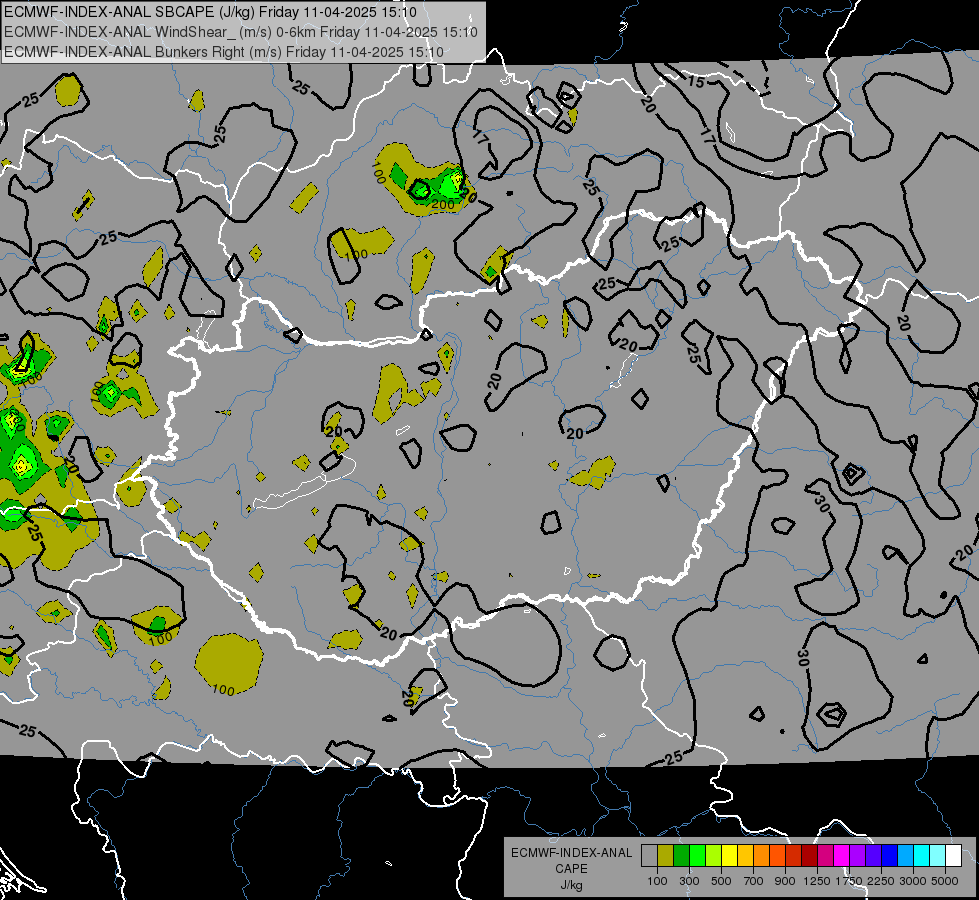Image resolution: width=979 pixels, height=900 pixels.
Task: Click the 300 tick label on legend scale
Action: [x=689, y=881]
